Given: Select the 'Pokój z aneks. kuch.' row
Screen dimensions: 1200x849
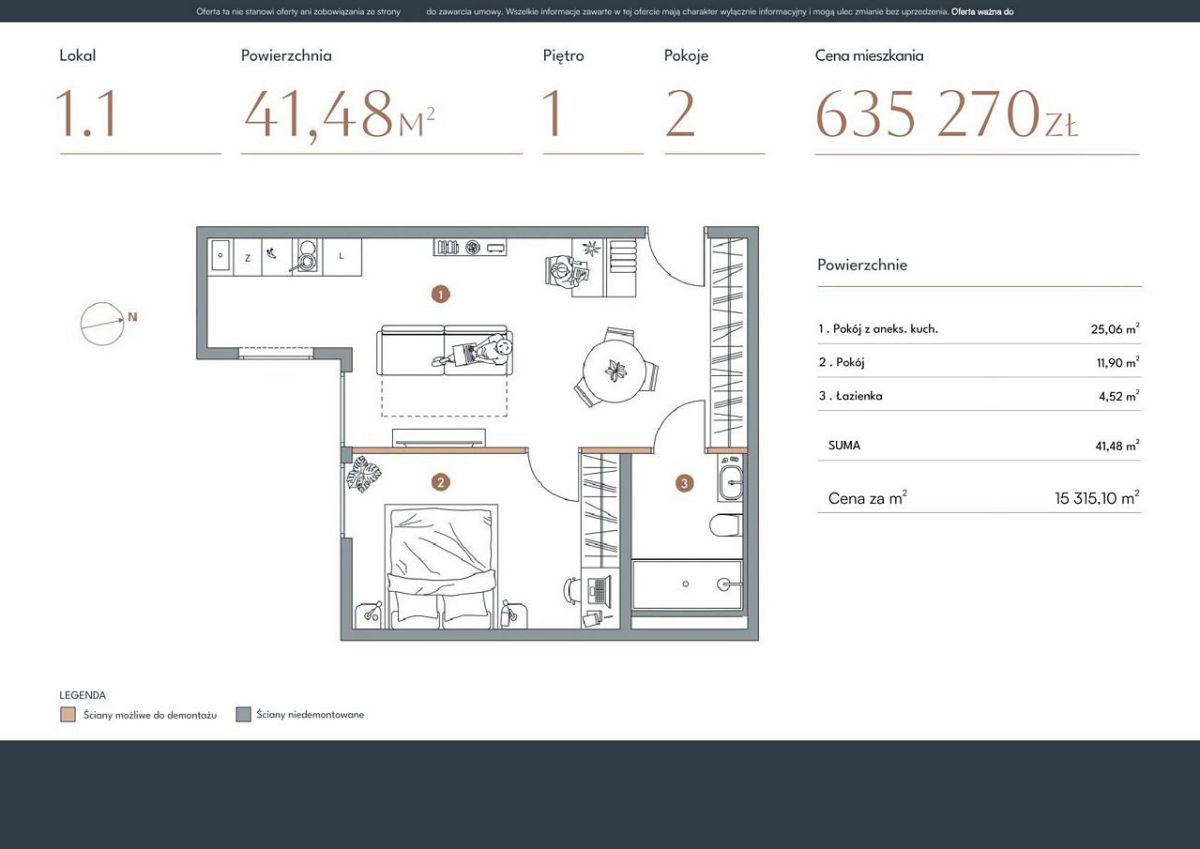Looking at the screenshot, I should click(x=978, y=328).
